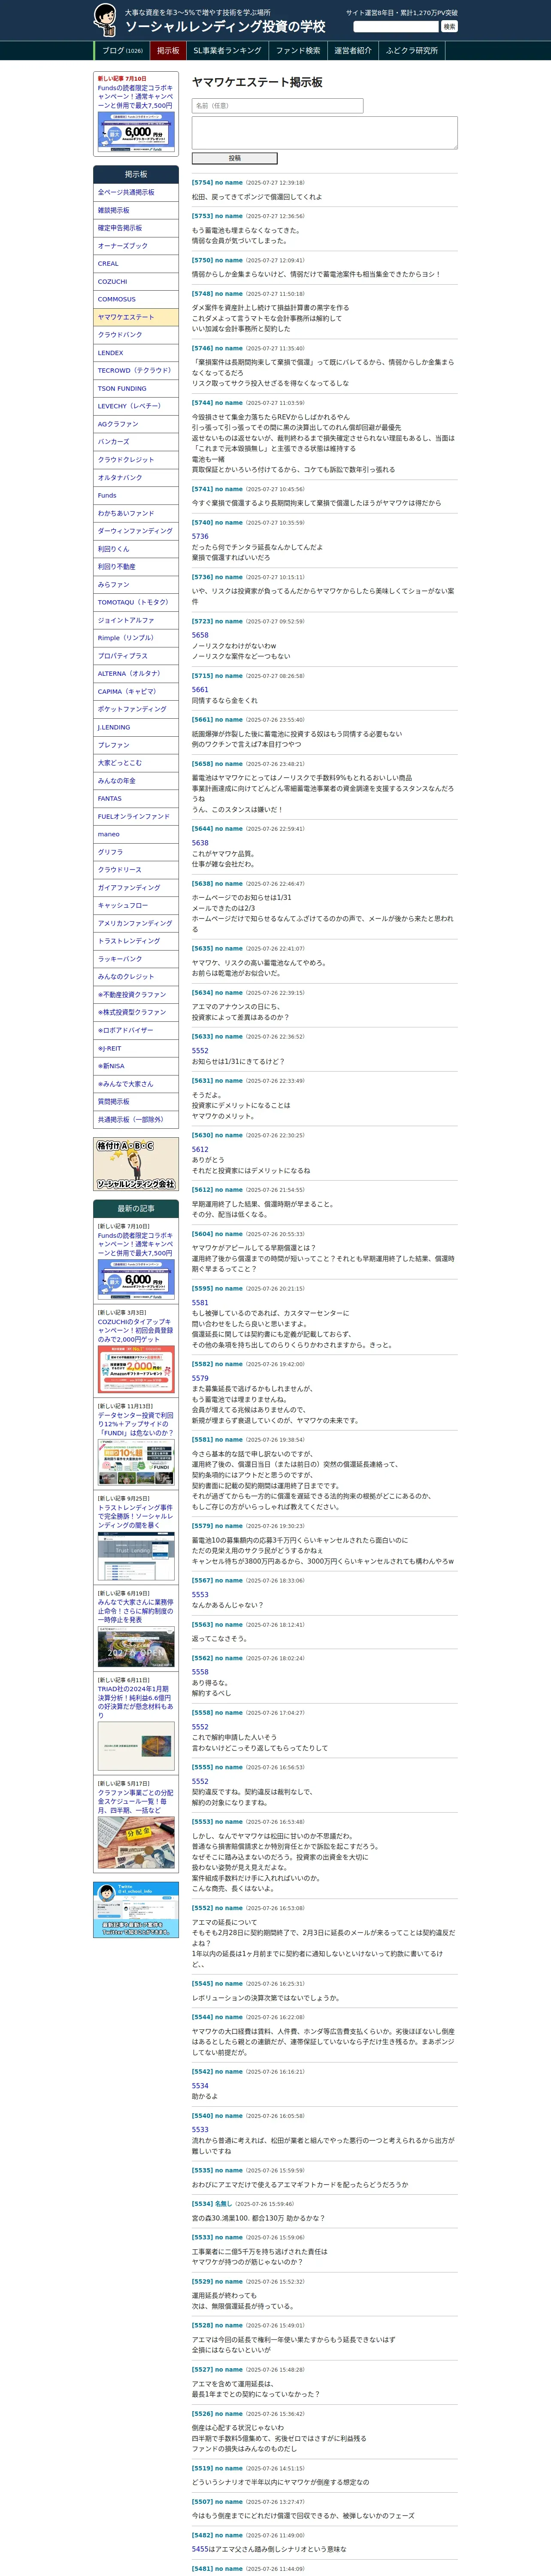Go to the ファンド検索 nav tab
This screenshot has height=2576, width=551.
298,51
